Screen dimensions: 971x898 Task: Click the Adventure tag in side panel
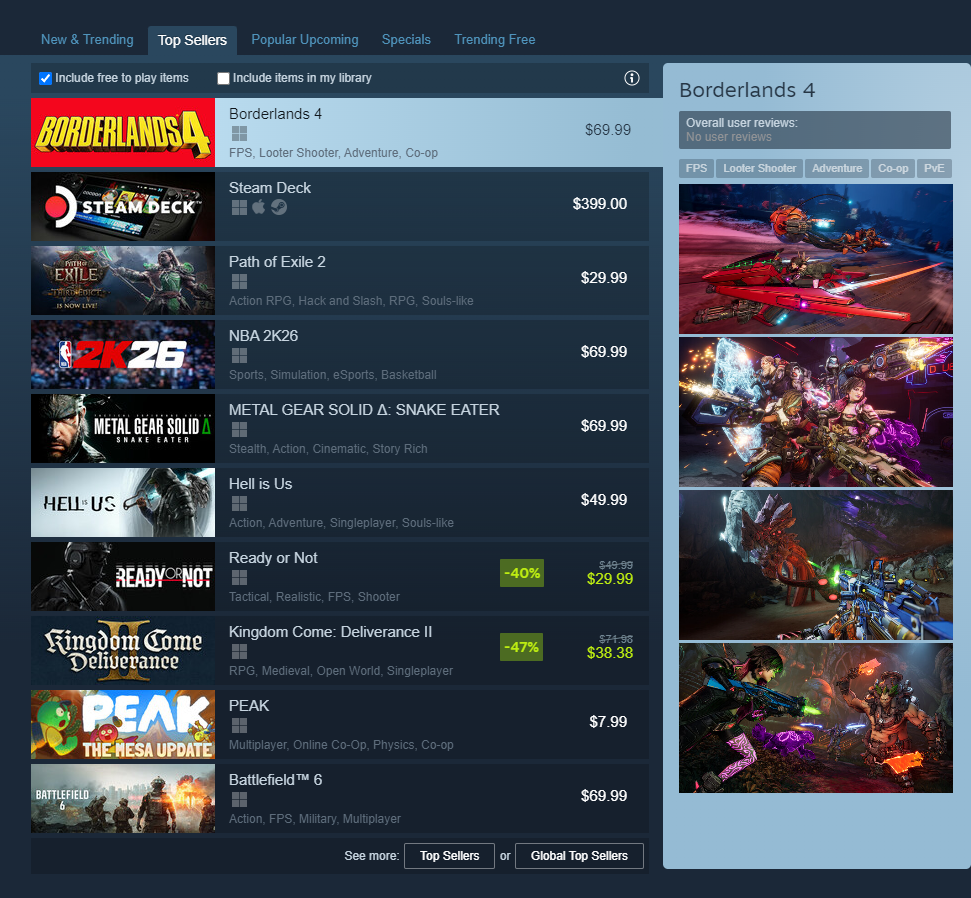pyautogui.click(x=837, y=168)
